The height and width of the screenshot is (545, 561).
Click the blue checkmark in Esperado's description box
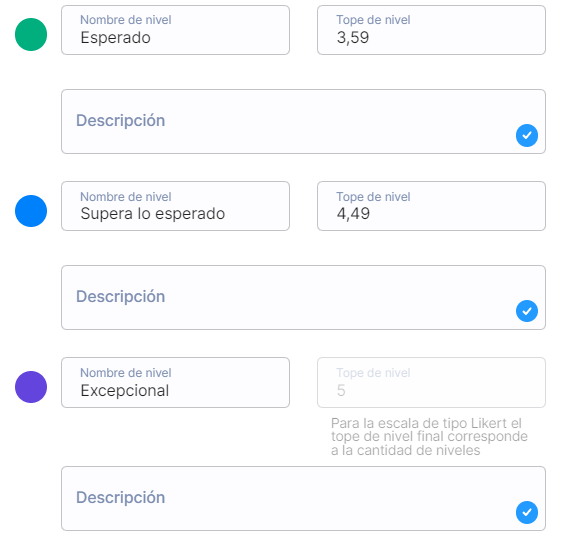[x=527, y=135]
